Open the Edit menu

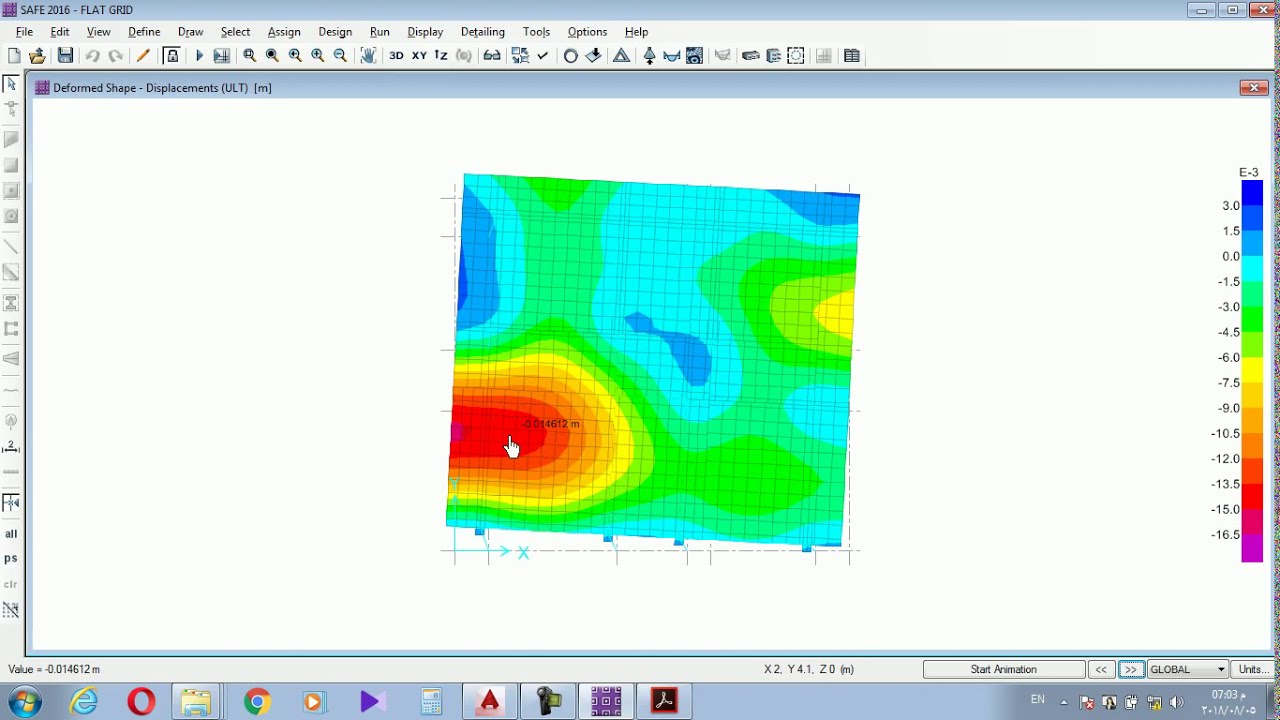[x=60, y=32]
